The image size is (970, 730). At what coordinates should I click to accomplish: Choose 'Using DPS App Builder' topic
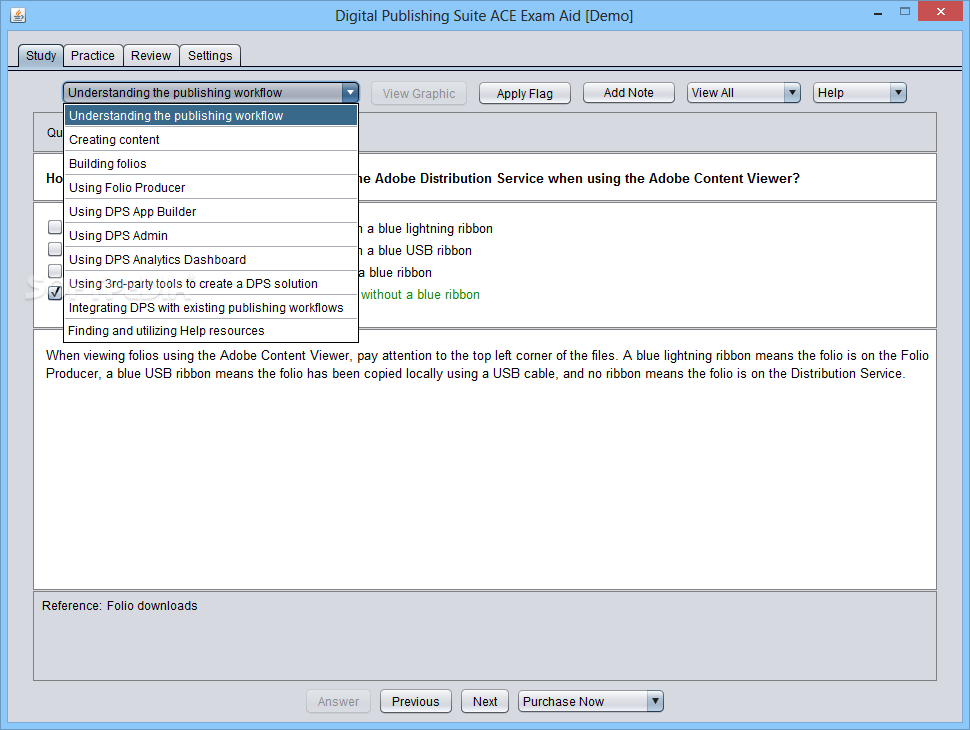211,212
